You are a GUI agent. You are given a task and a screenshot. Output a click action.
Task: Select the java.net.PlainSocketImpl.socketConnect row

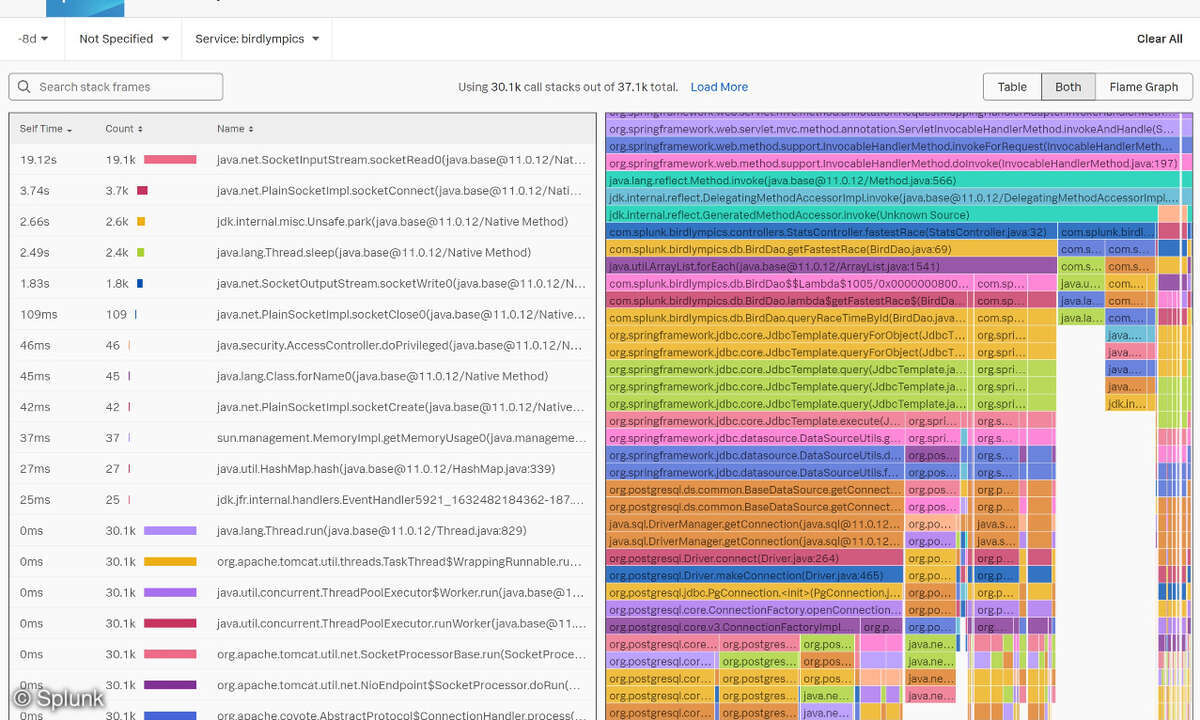(x=303, y=191)
